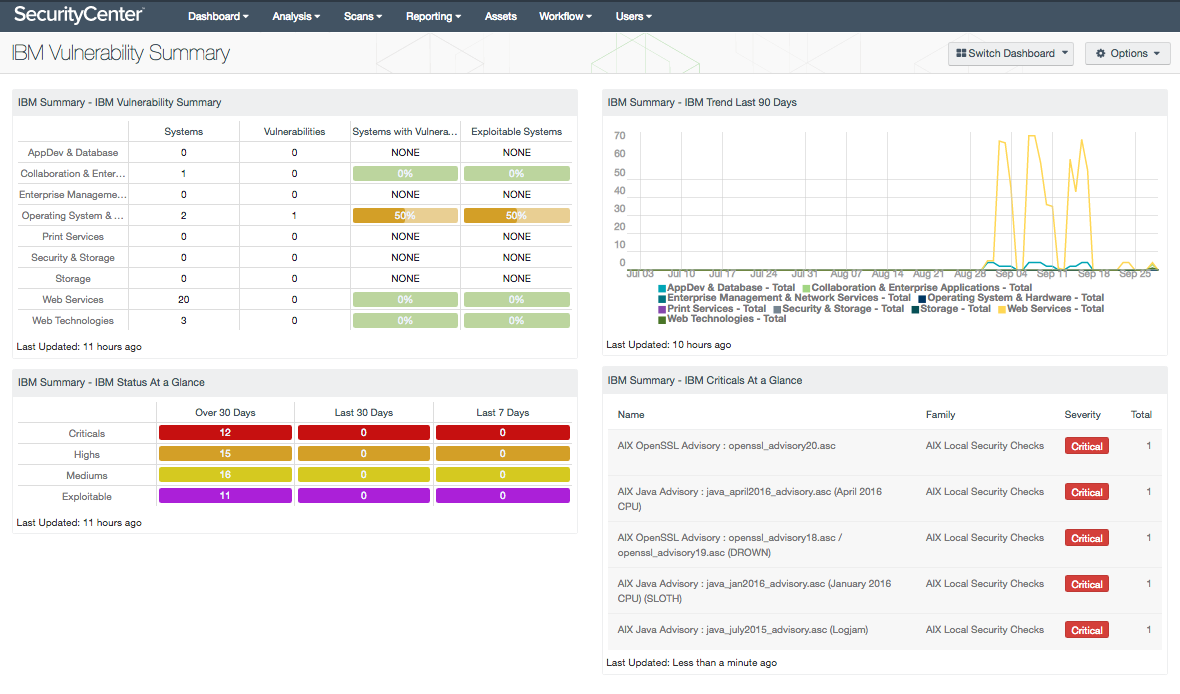Open the Reporting menu
The width and height of the screenshot is (1180, 694).
click(433, 16)
